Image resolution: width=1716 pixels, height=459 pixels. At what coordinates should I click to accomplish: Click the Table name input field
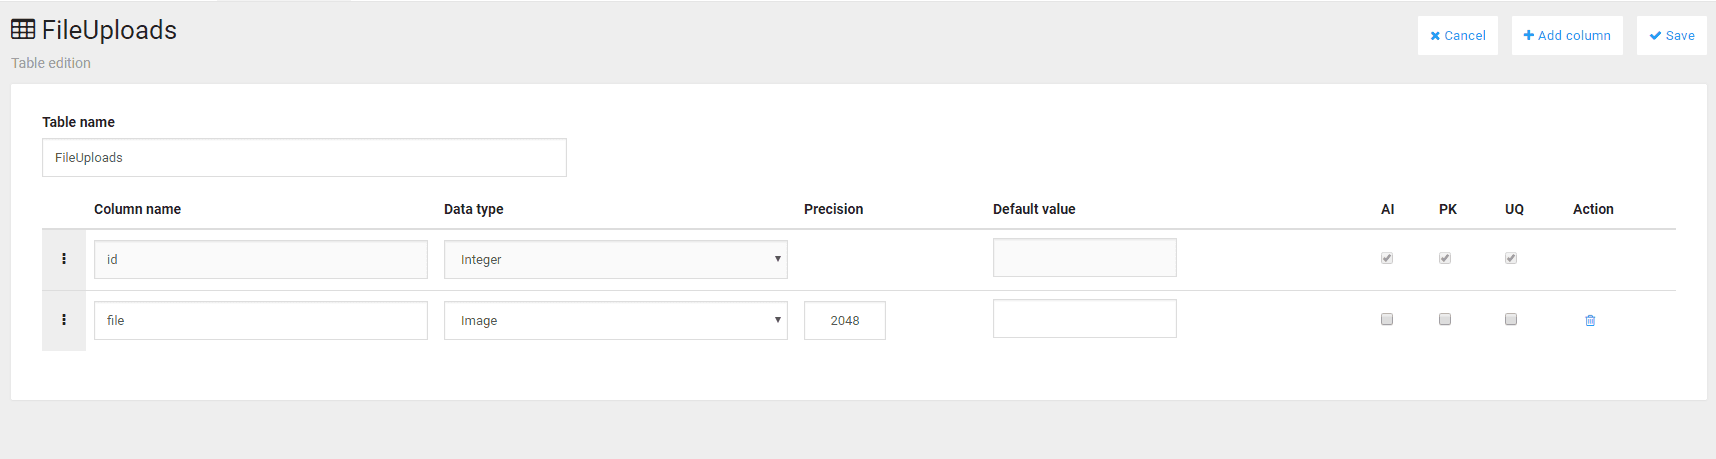(x=304, y=158)
